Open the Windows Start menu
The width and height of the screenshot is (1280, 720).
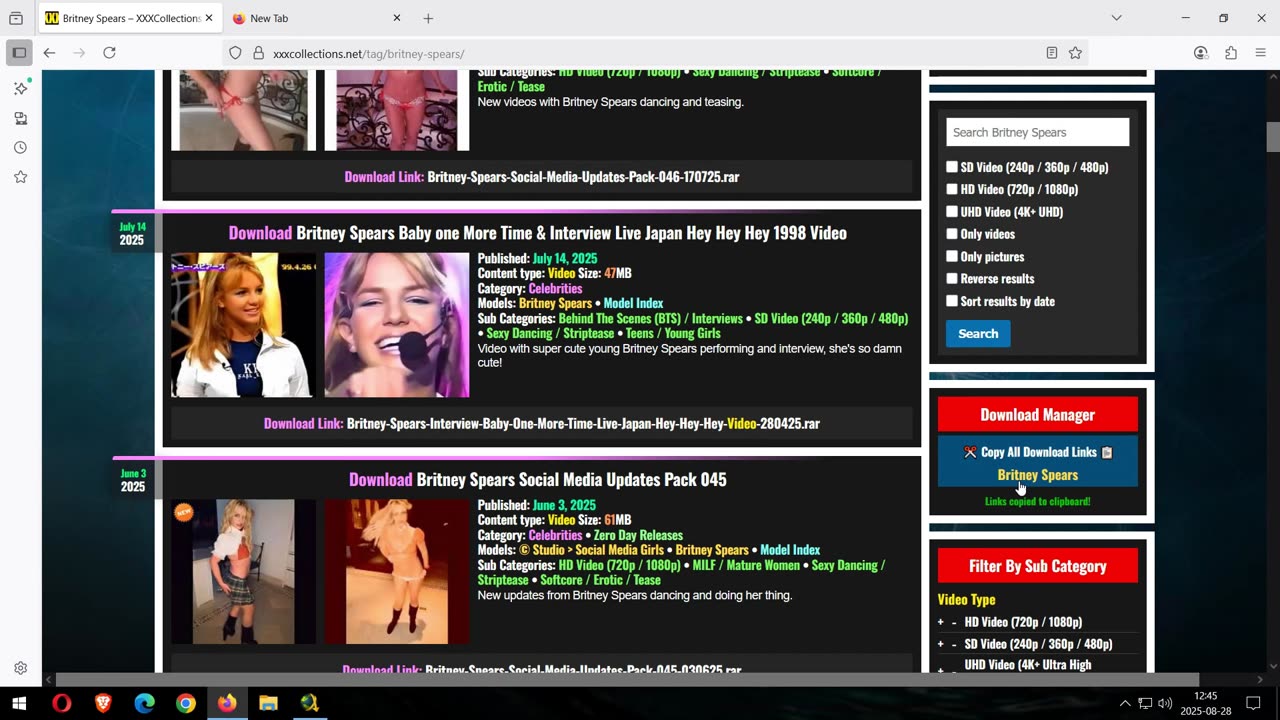click(18, 703)
